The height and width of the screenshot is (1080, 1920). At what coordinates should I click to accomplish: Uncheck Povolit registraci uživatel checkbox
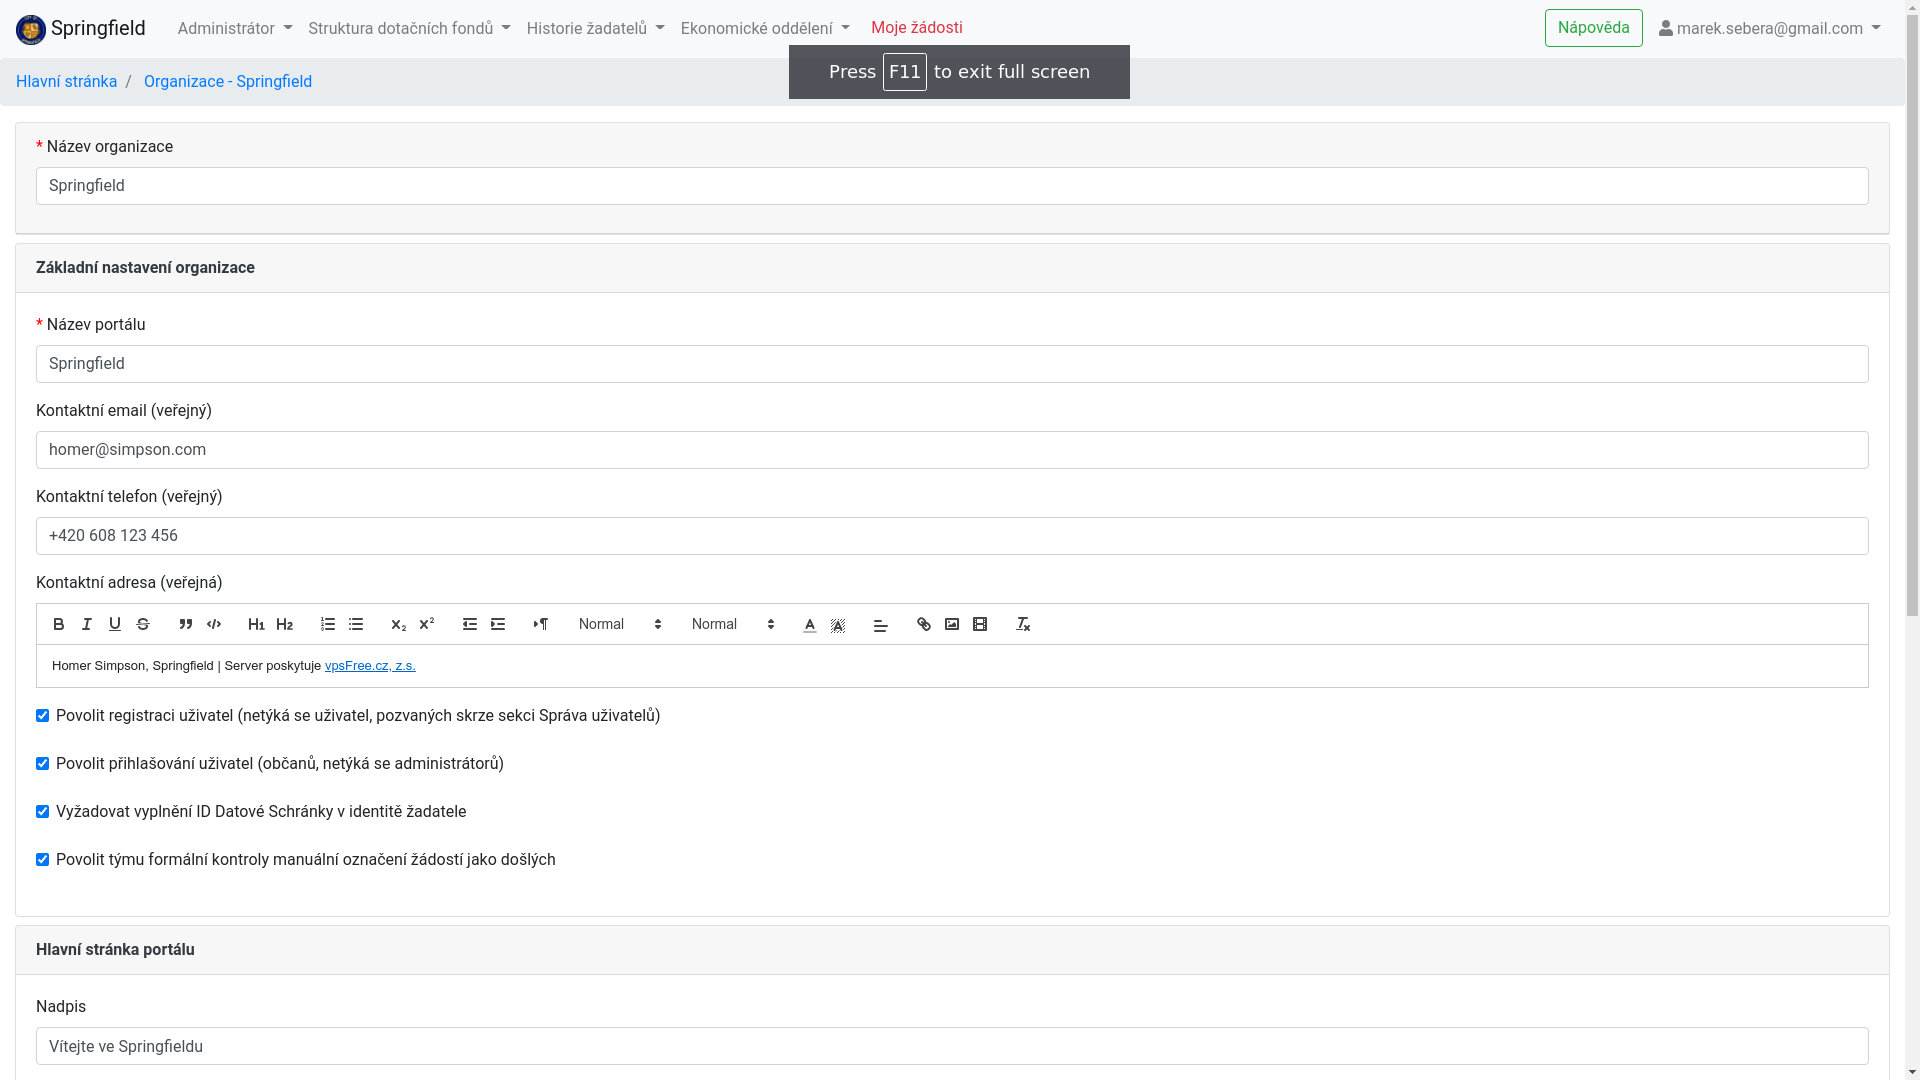coord(43,716)
